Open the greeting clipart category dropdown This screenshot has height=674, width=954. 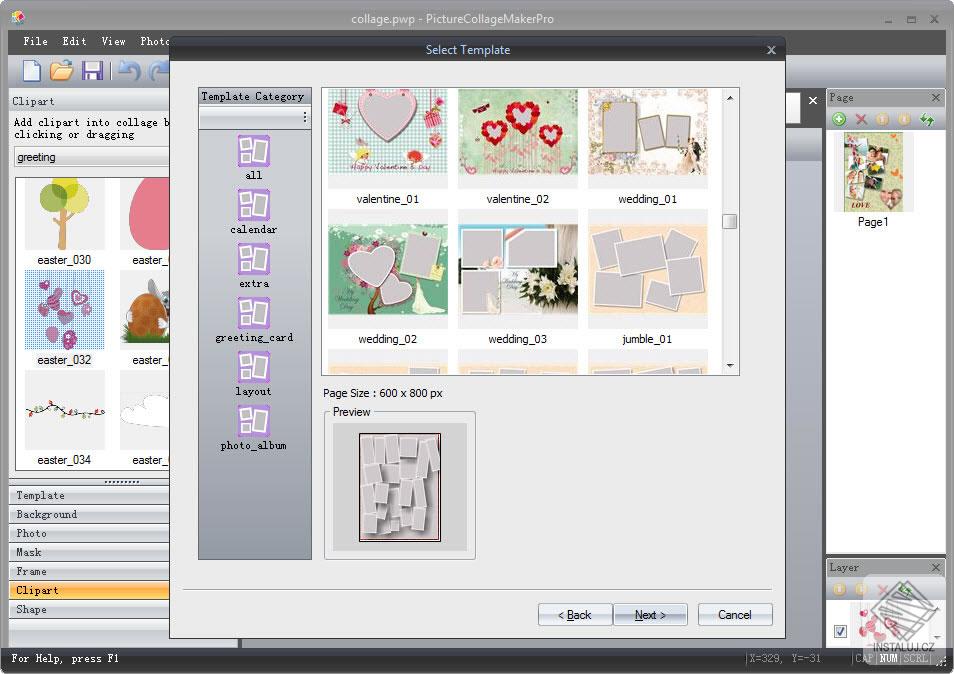pyautogui.click(x=92, y=157)
